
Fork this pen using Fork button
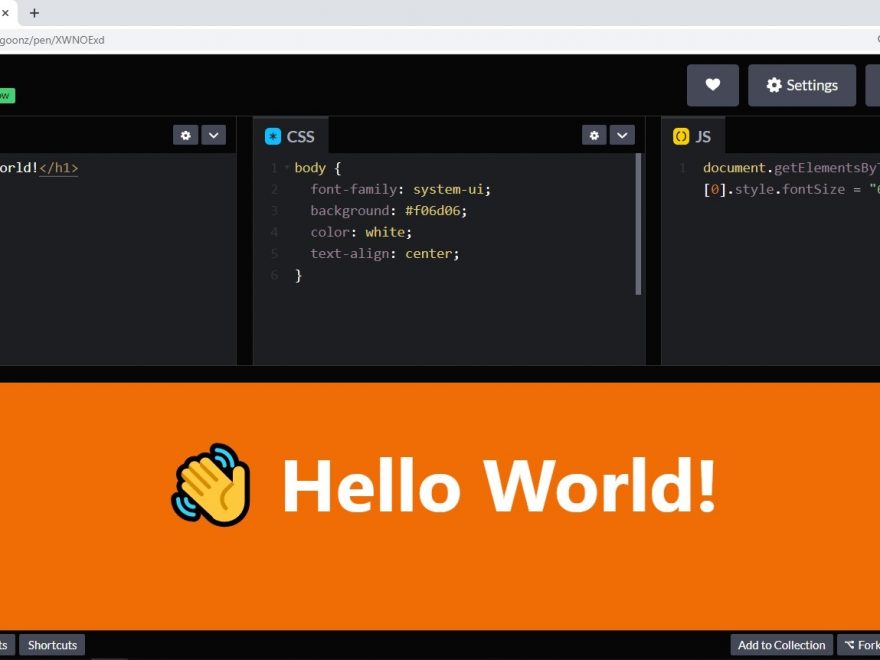pyautogui.click(x=860, y=645)
